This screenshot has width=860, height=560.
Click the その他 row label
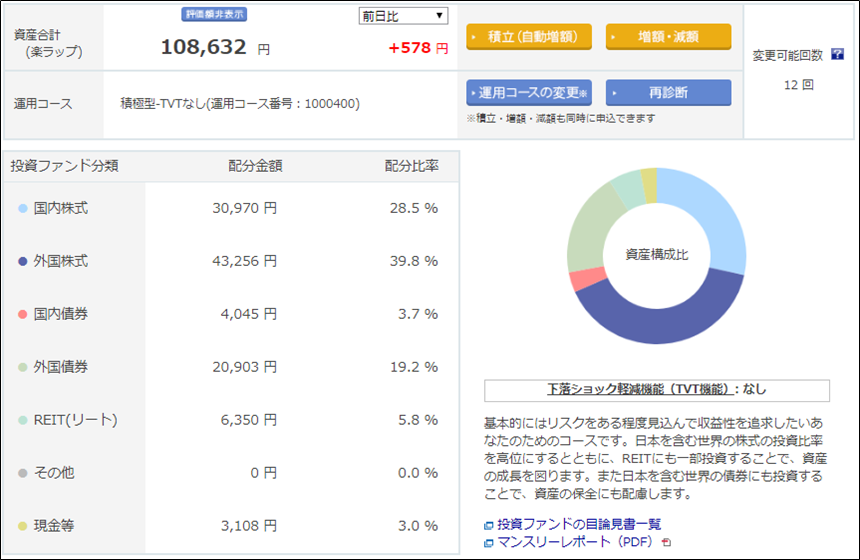(54, 473)
